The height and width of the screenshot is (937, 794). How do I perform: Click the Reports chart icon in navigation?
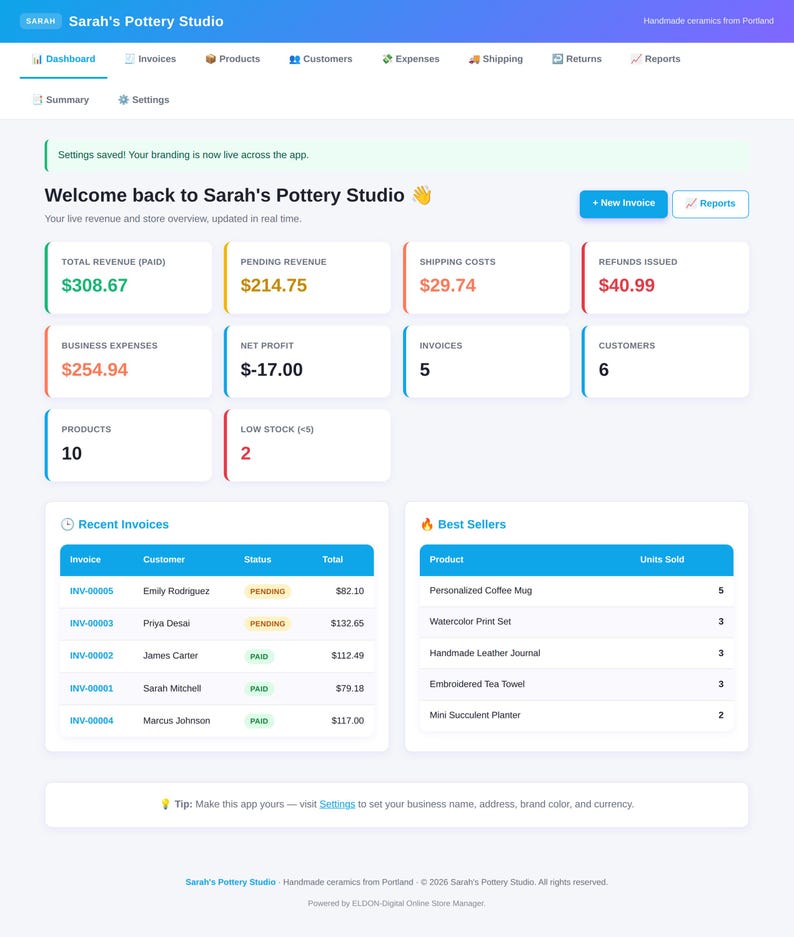(x=636, y=59)
